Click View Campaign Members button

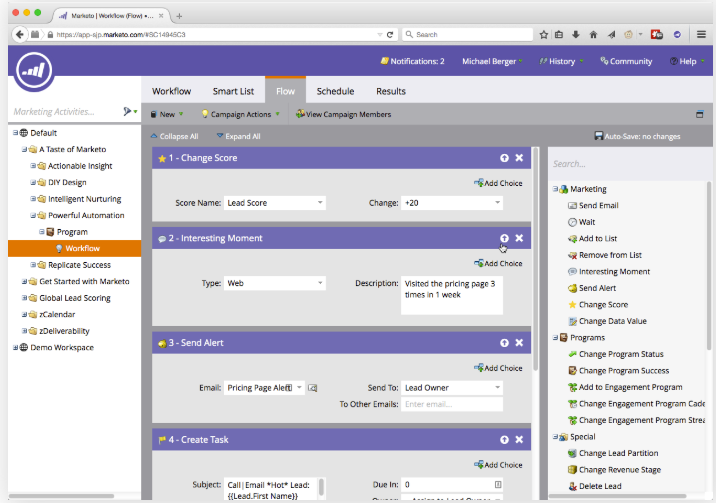(x=343, y=114)
